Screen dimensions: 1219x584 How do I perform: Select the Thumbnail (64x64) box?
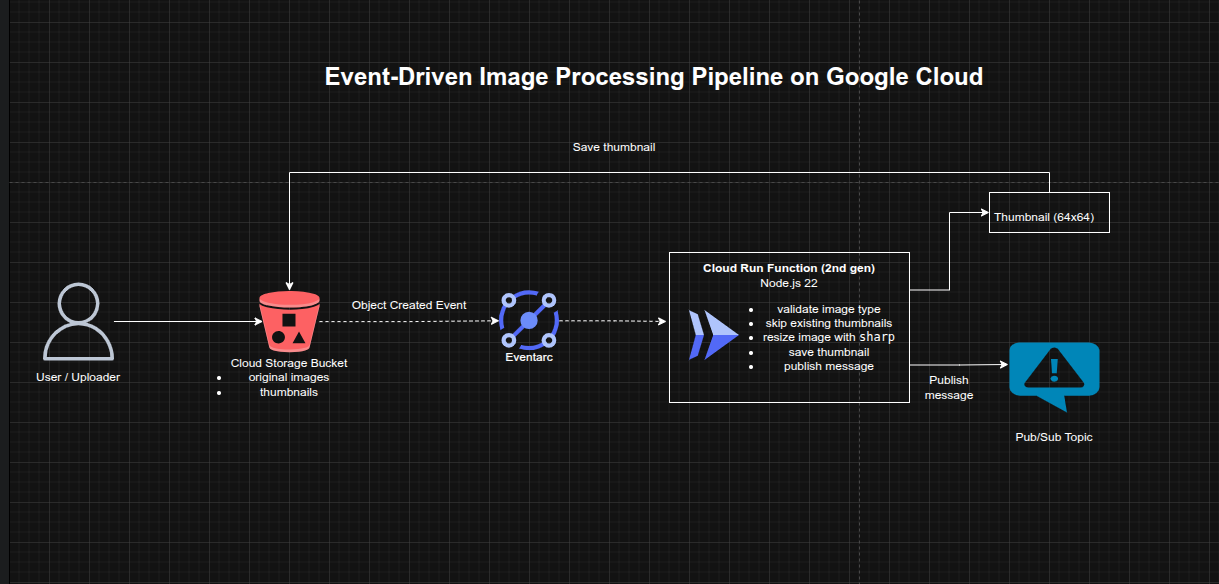click(x=1048, y=212)
